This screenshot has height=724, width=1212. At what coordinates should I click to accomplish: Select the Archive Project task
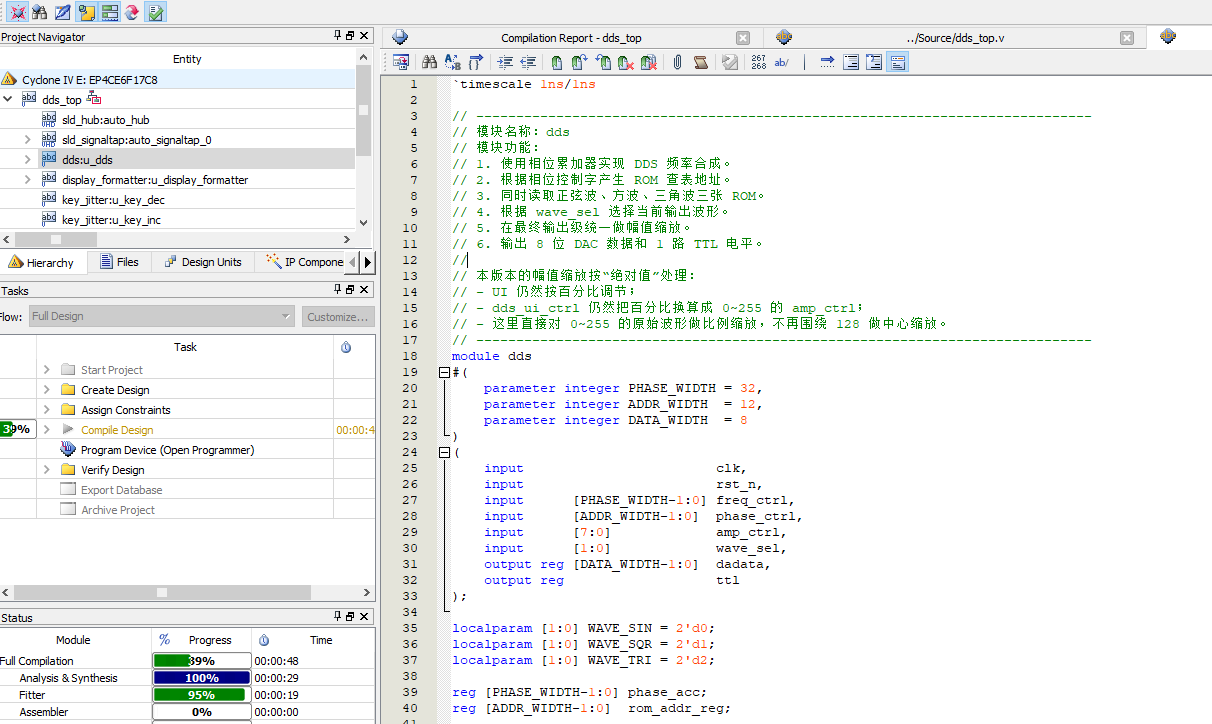click(x=118, y=510)
